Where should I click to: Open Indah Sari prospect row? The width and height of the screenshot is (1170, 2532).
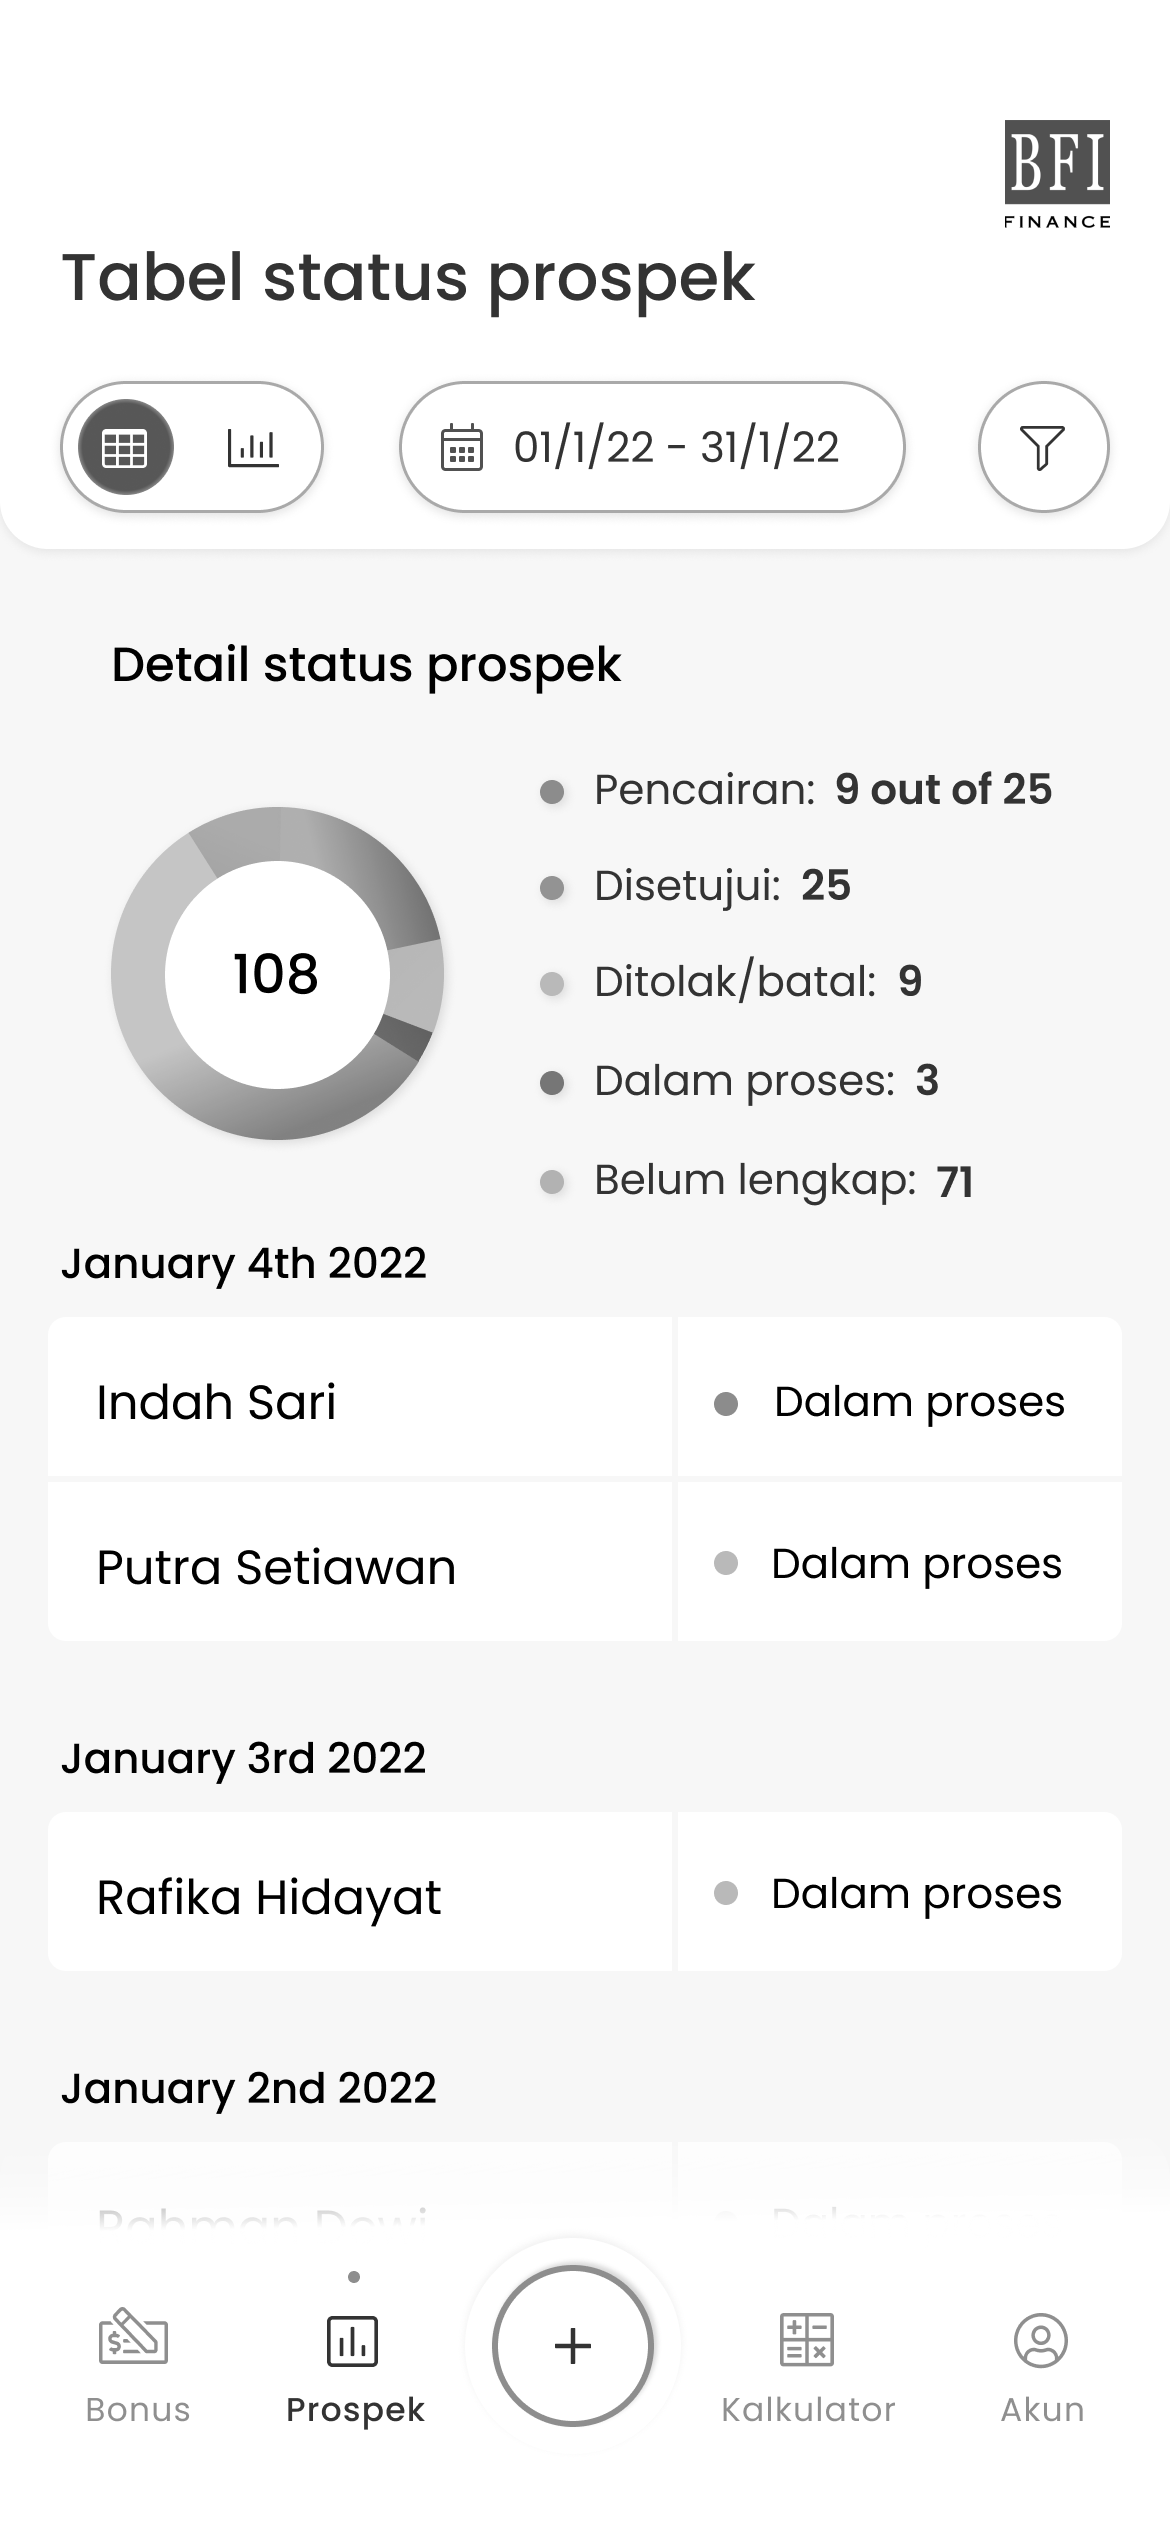(x=360, y=1401)
